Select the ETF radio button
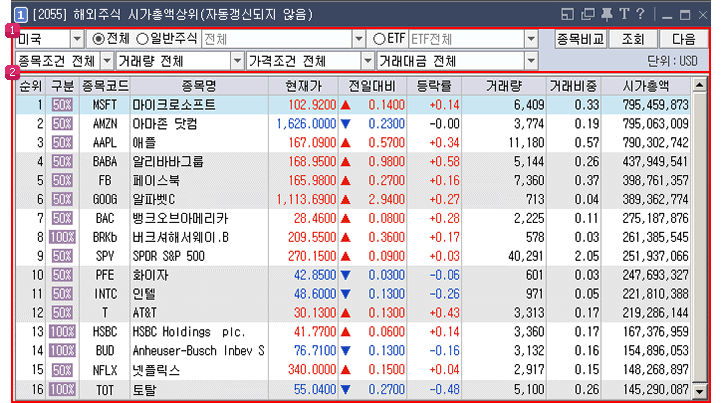 [x=379, y=39]
